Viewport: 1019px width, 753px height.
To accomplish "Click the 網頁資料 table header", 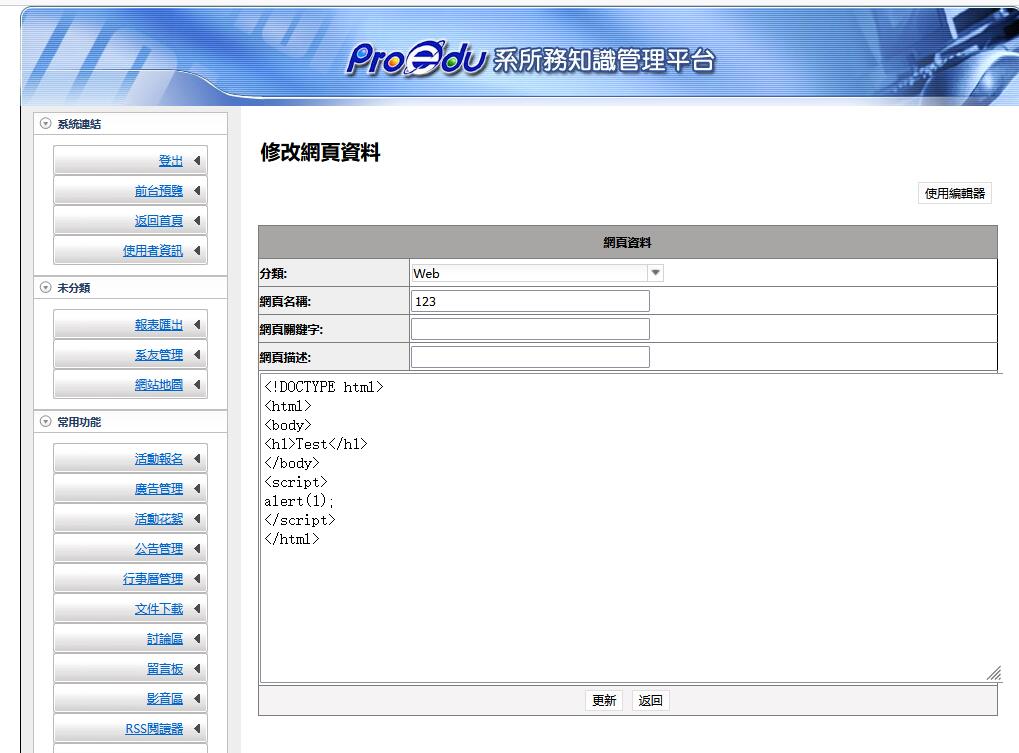I will 627,242.
